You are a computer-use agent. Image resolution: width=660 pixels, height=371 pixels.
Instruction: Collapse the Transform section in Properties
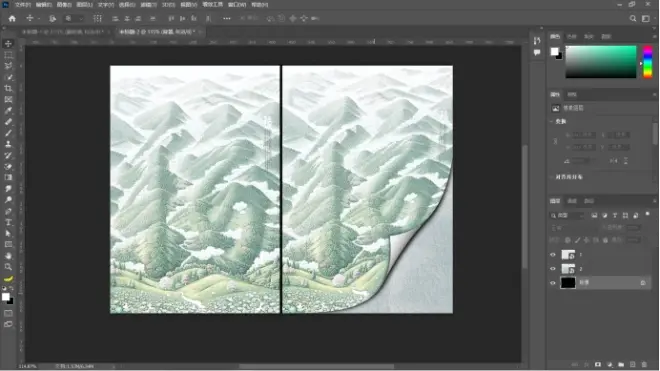[552, 121]
